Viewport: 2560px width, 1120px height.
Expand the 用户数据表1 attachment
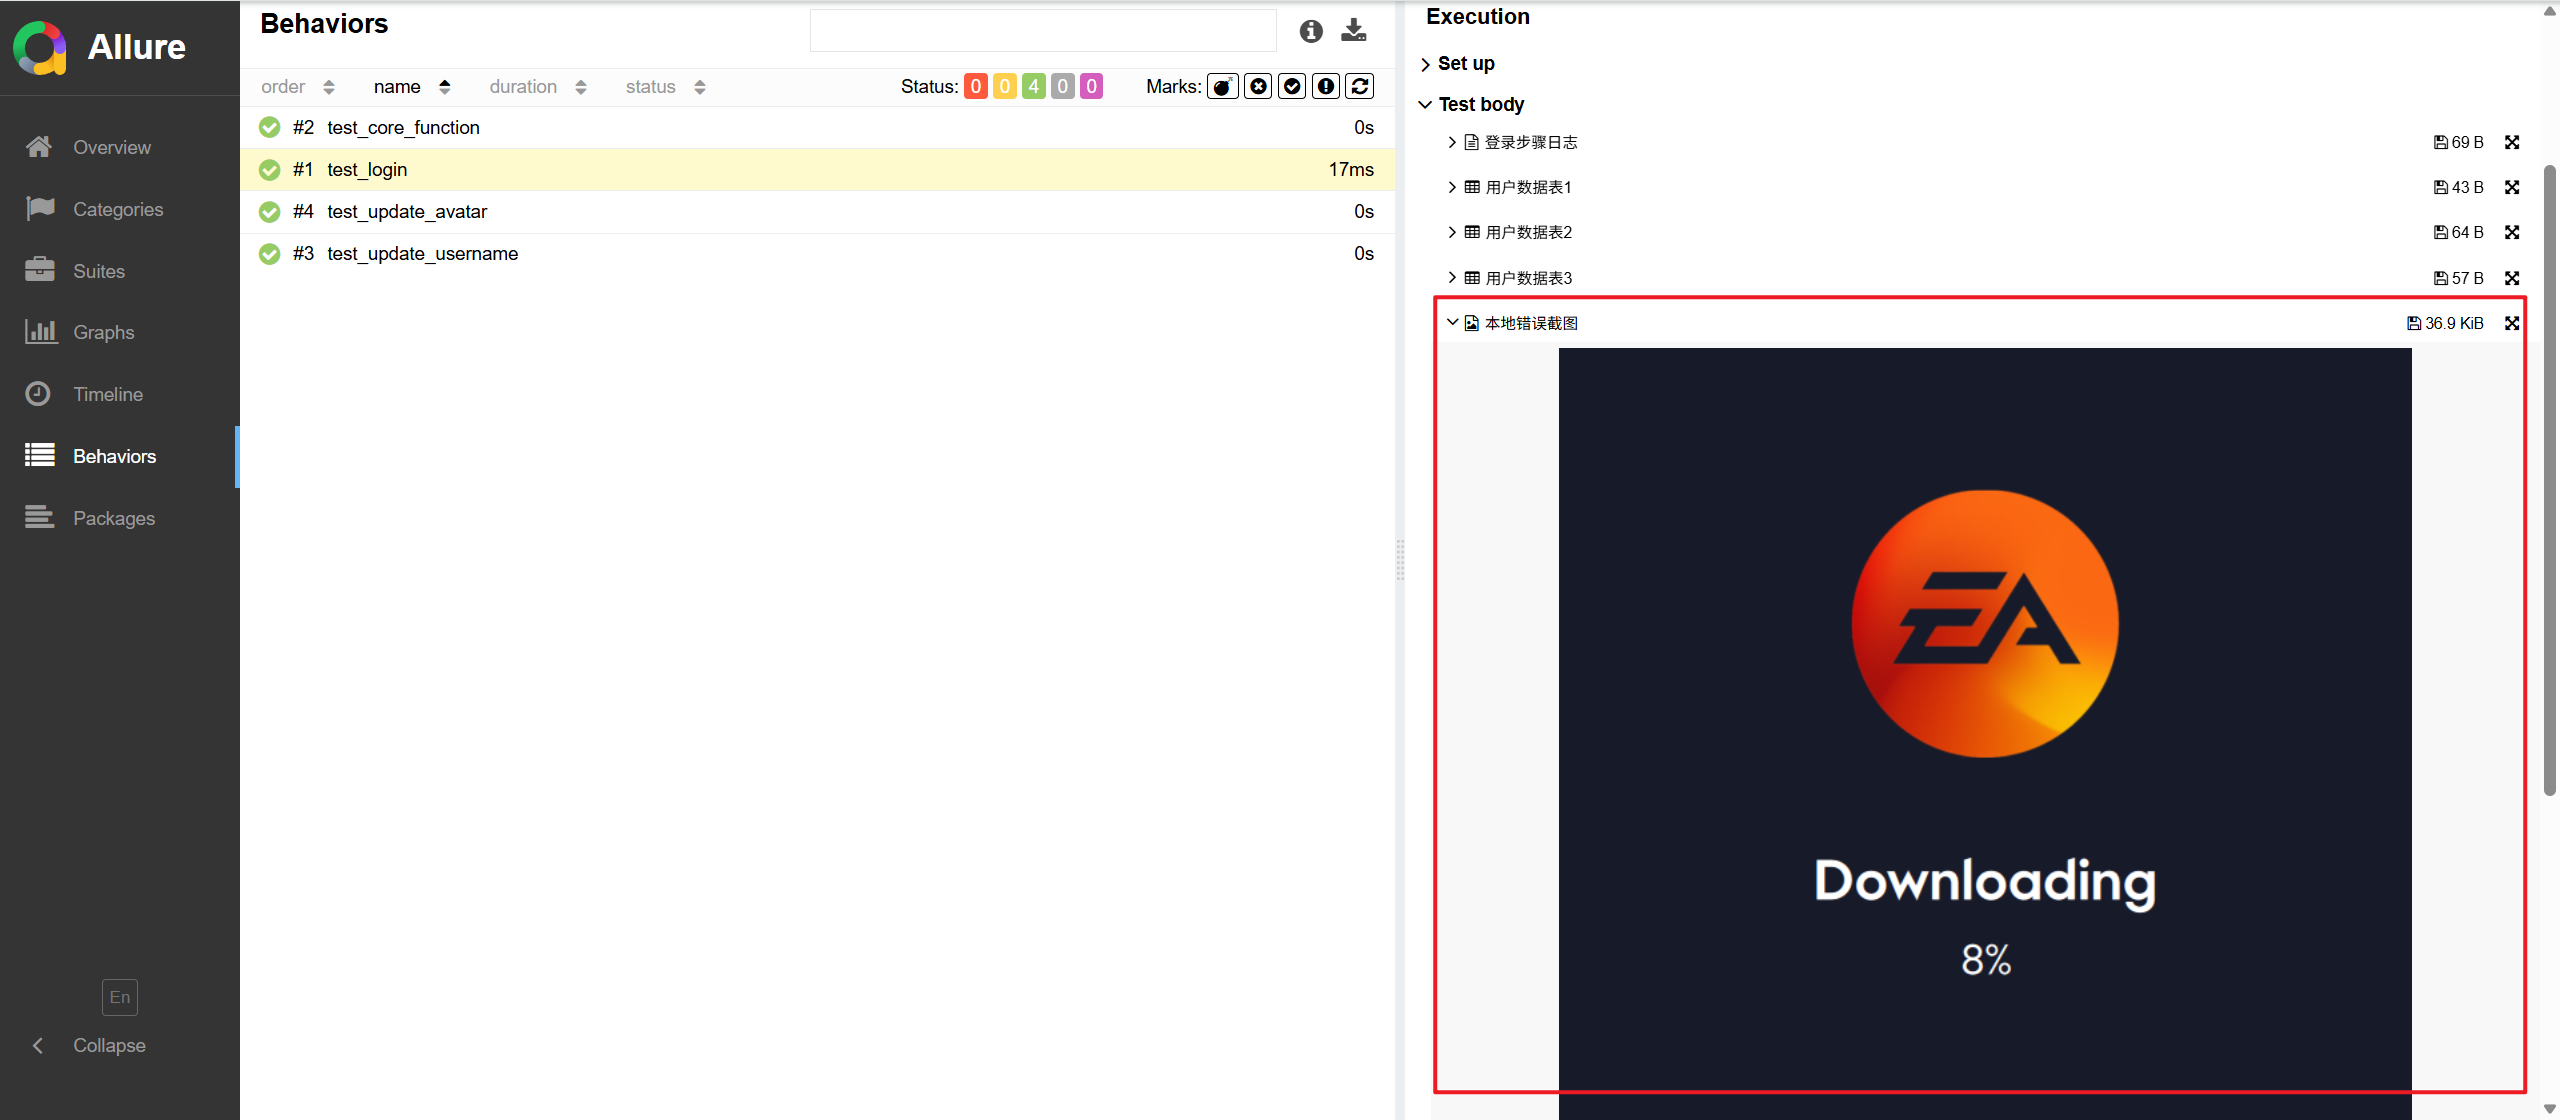(1510, 187)
